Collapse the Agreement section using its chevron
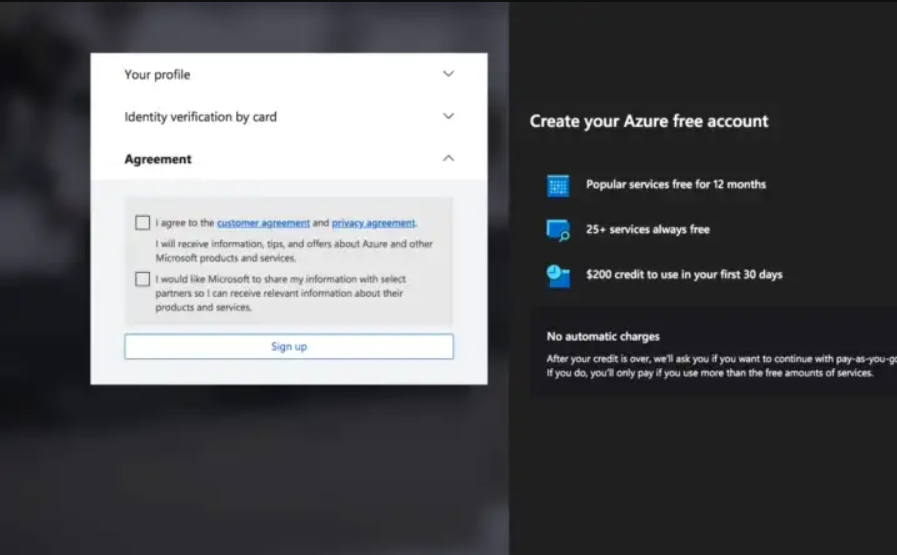The image size is (897, 555). 448,158
